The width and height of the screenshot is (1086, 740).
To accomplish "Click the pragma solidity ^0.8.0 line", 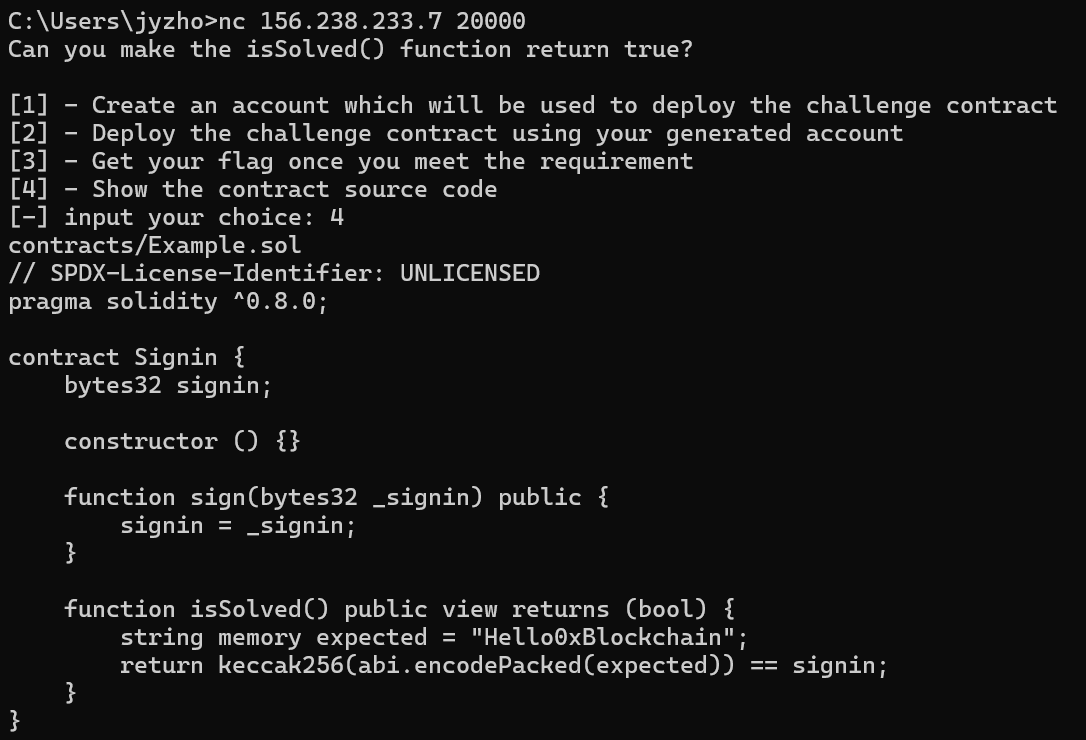I will click(x=168, y=301).
